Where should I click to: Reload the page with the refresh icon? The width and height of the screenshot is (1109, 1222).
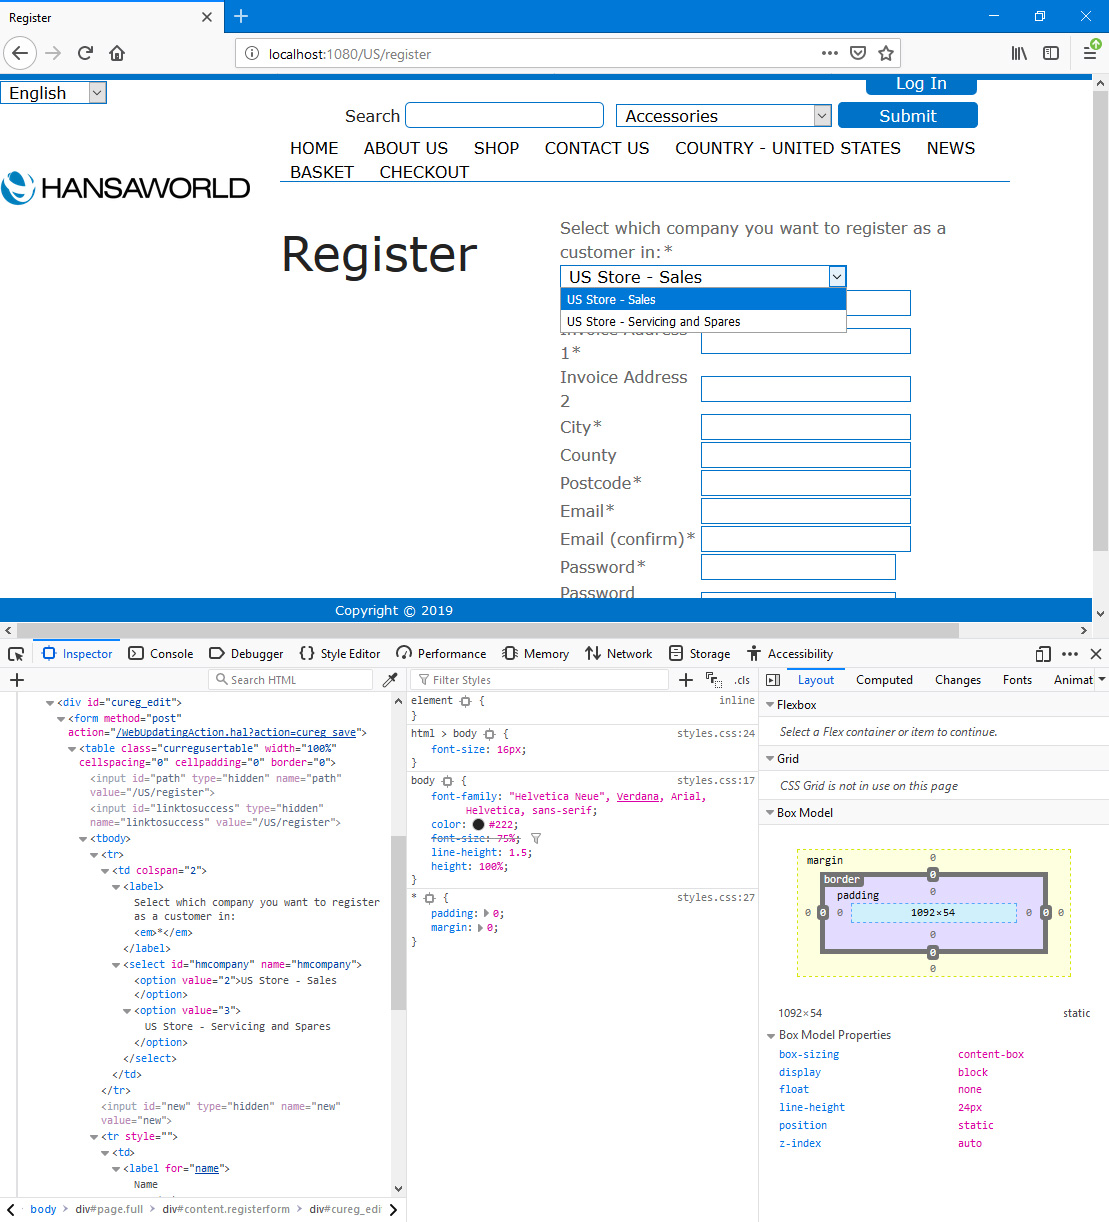86,53
